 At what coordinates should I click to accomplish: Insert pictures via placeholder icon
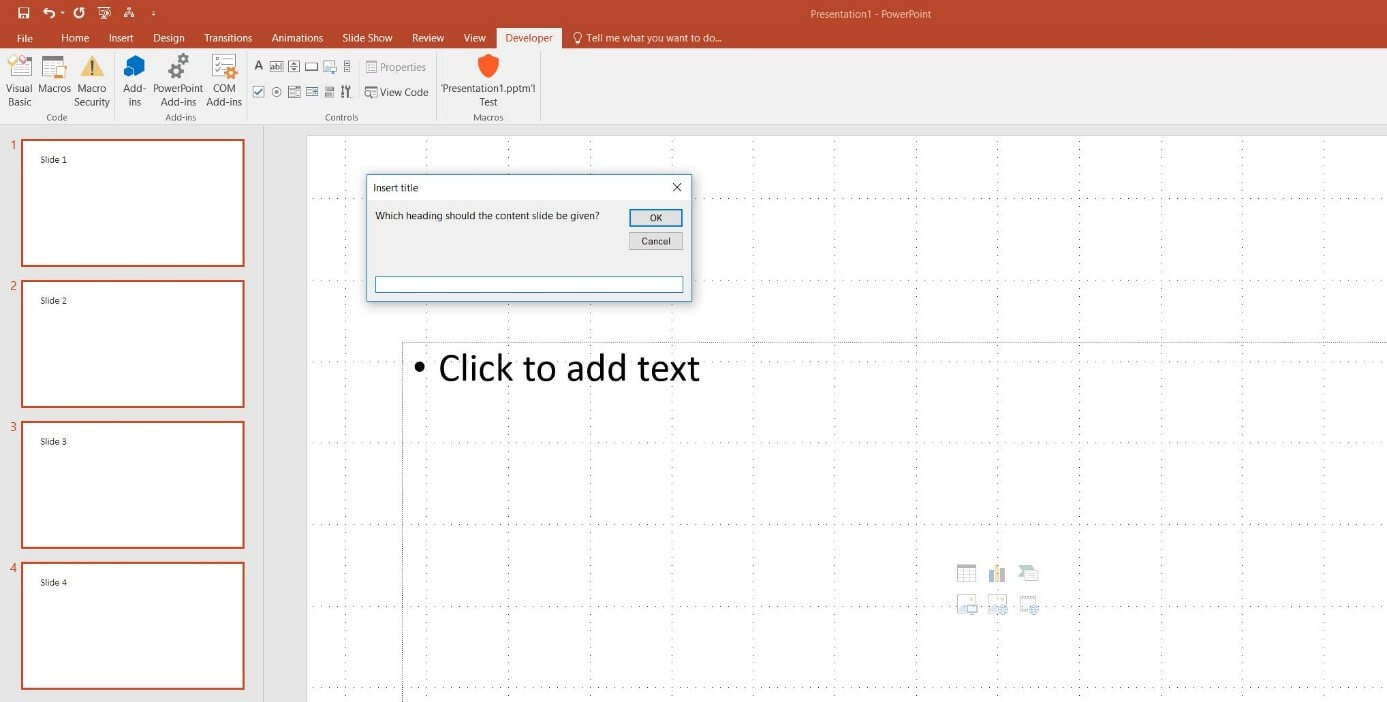[966, 604]
